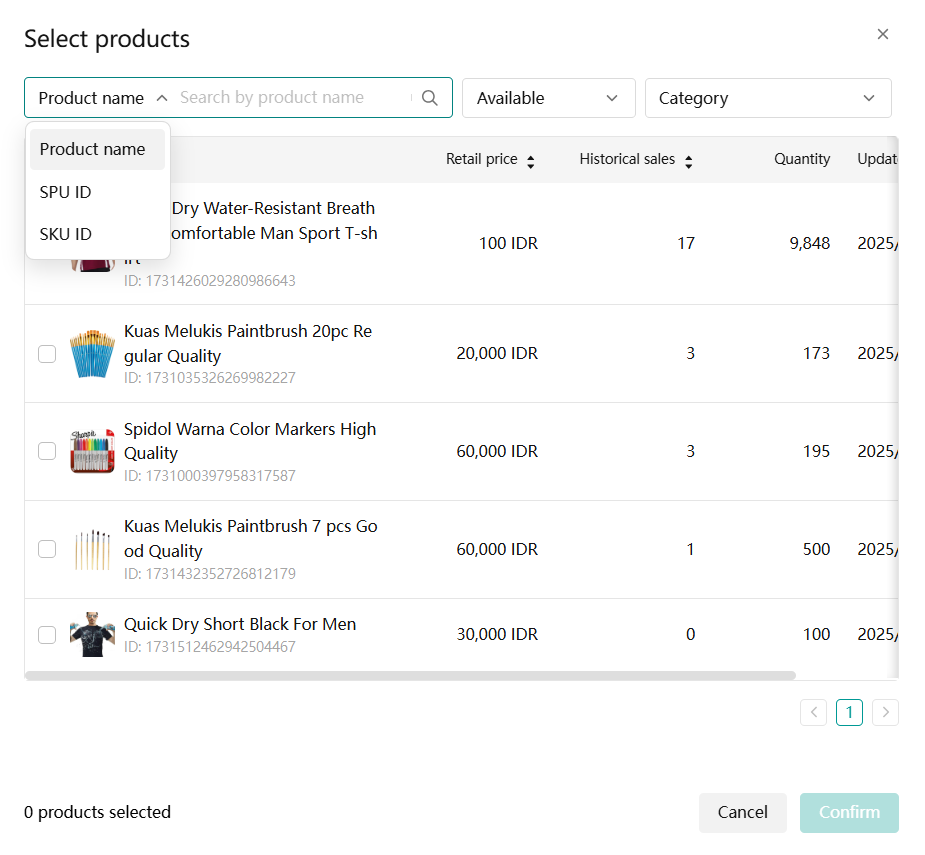This screenshot has height=855, width=925.
Task: Sort by Retail price arrows
Action: 531,160
